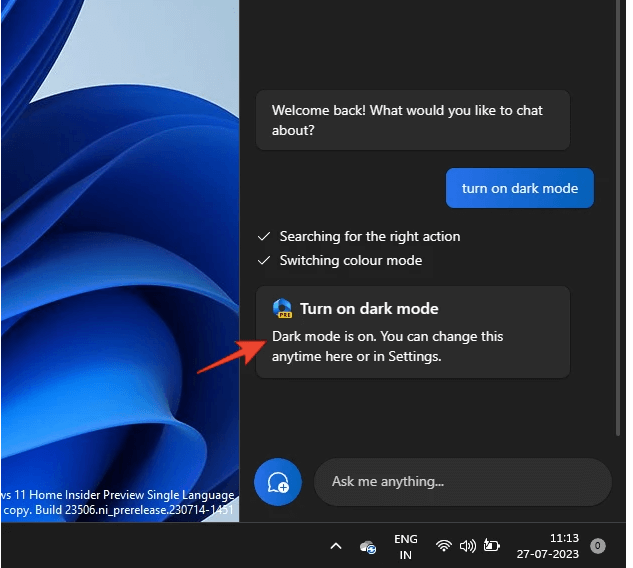Image resolution: width=633 pixels, height=568 pixels.
Task: Click the 'Welcome back!' greeting message
Action: [413, 120]
